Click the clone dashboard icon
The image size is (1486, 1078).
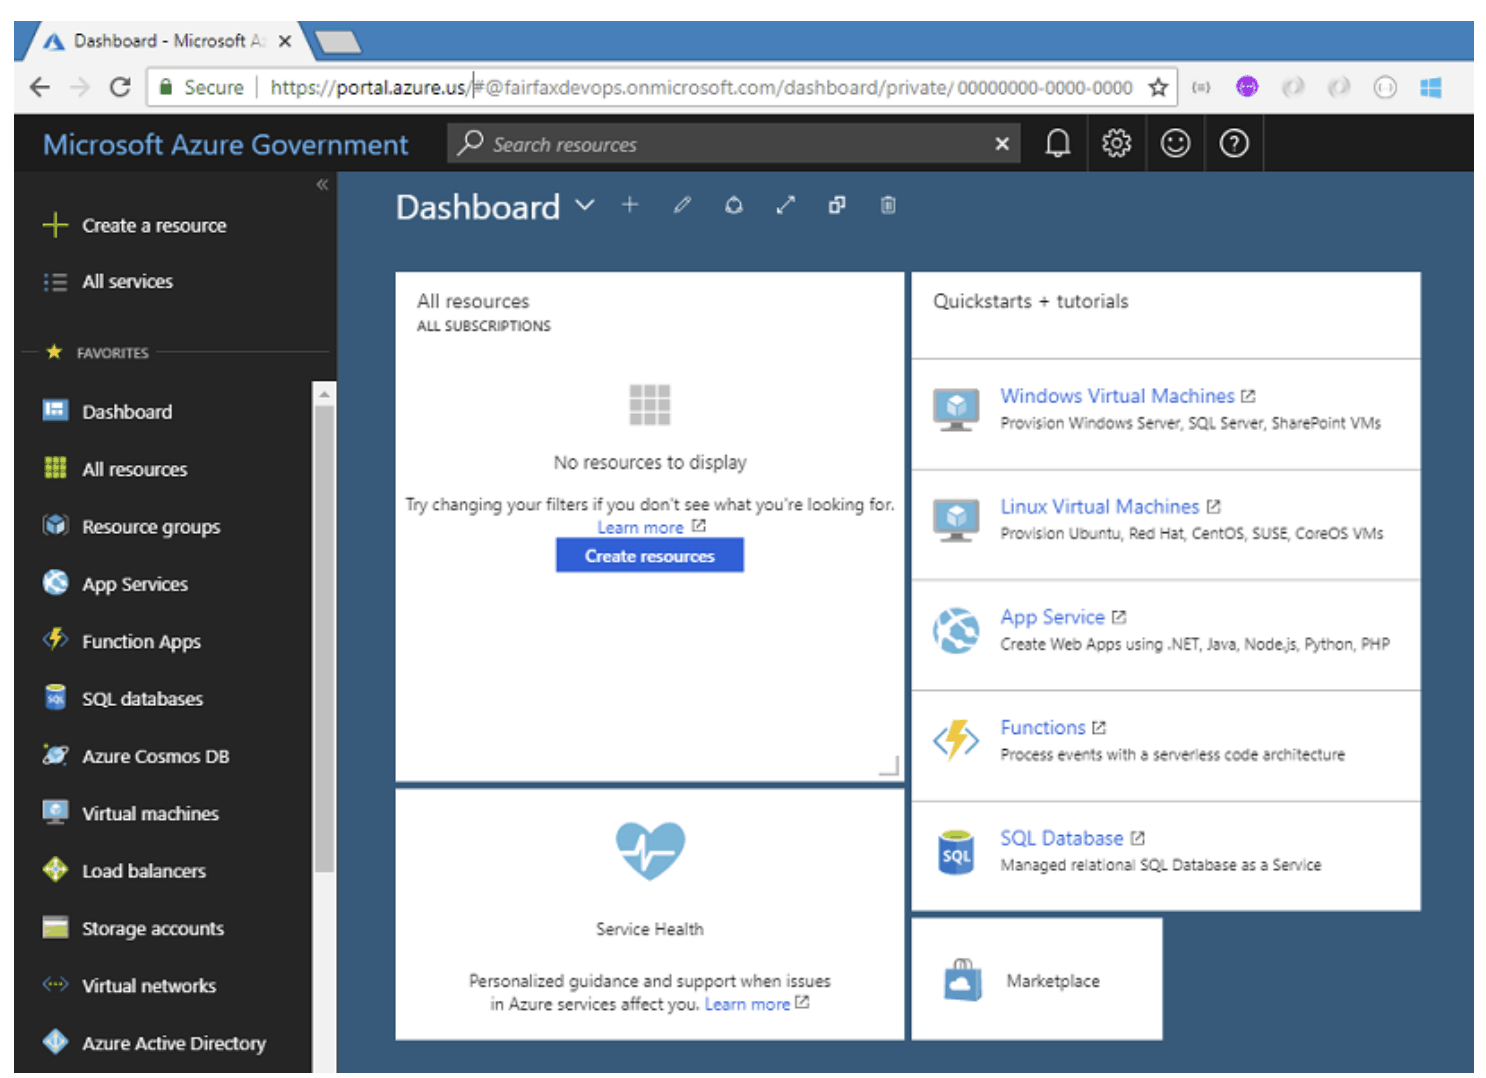pos(837,205)
